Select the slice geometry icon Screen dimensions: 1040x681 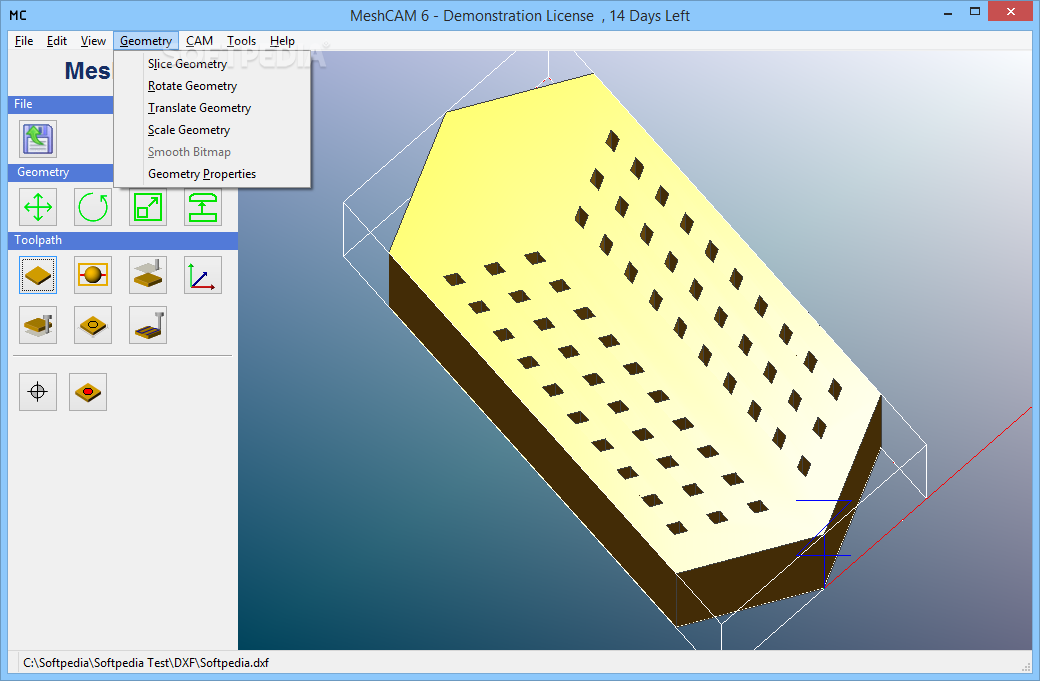(x=203, y=207)
